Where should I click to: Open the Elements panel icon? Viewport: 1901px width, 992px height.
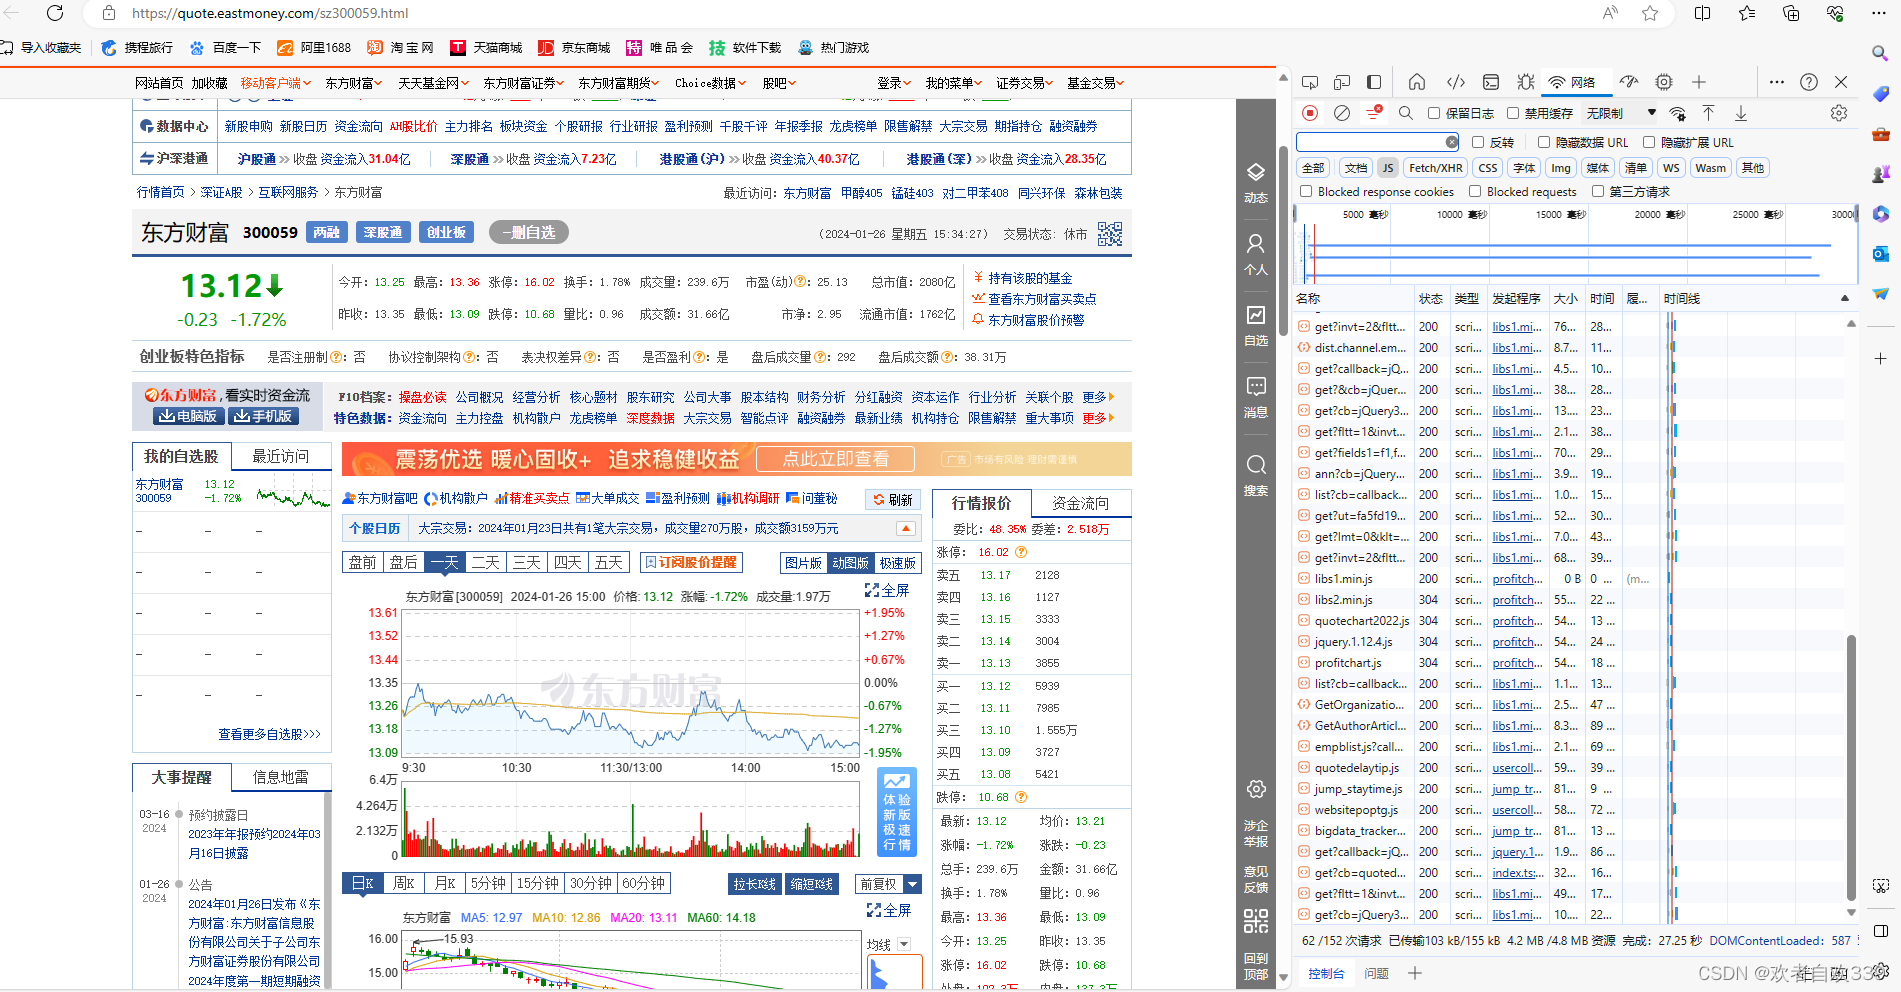coord(1456,82)
